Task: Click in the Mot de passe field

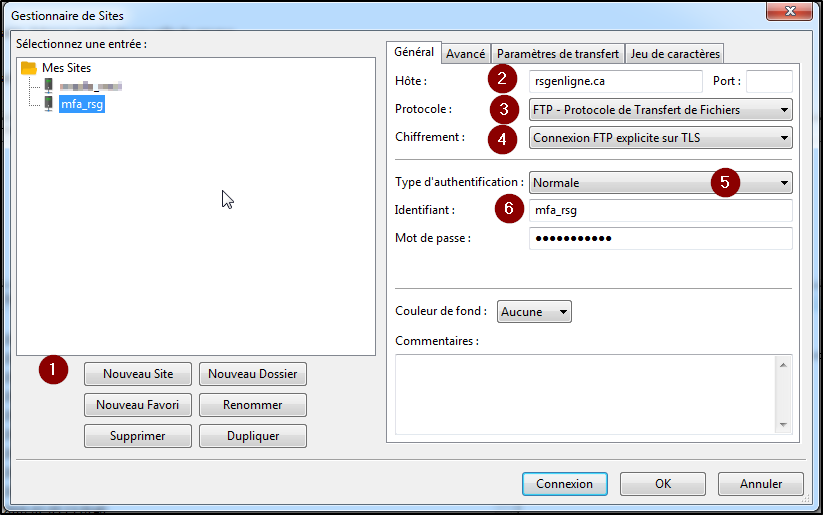Action: (660, 238)
